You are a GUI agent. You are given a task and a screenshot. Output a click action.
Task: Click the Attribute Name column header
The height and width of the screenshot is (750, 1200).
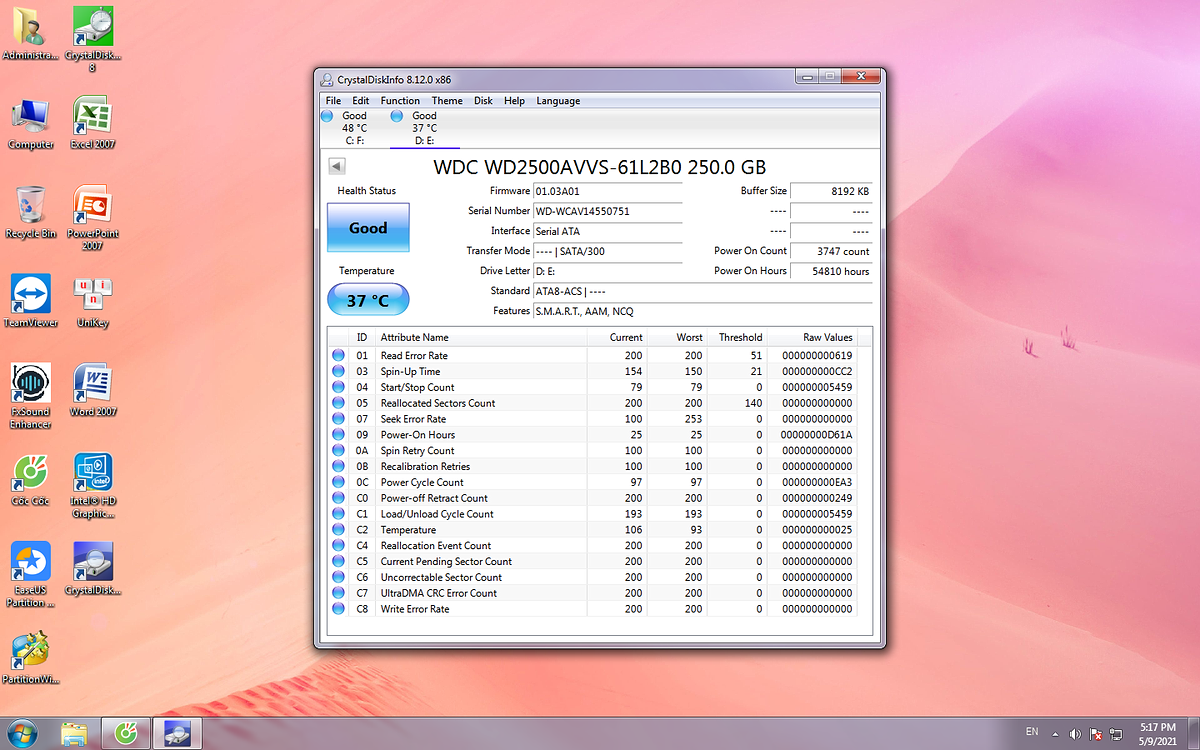(x=481, y=338)
